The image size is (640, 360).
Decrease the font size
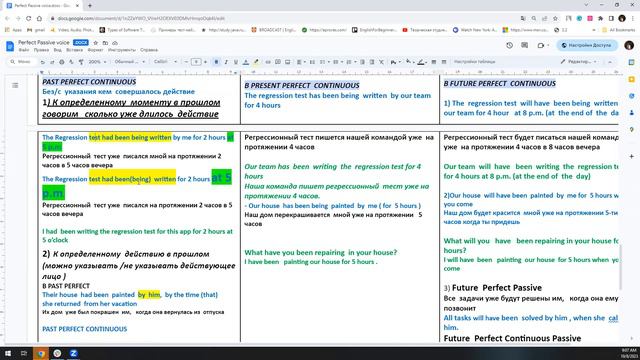click(x=187, y=62)
